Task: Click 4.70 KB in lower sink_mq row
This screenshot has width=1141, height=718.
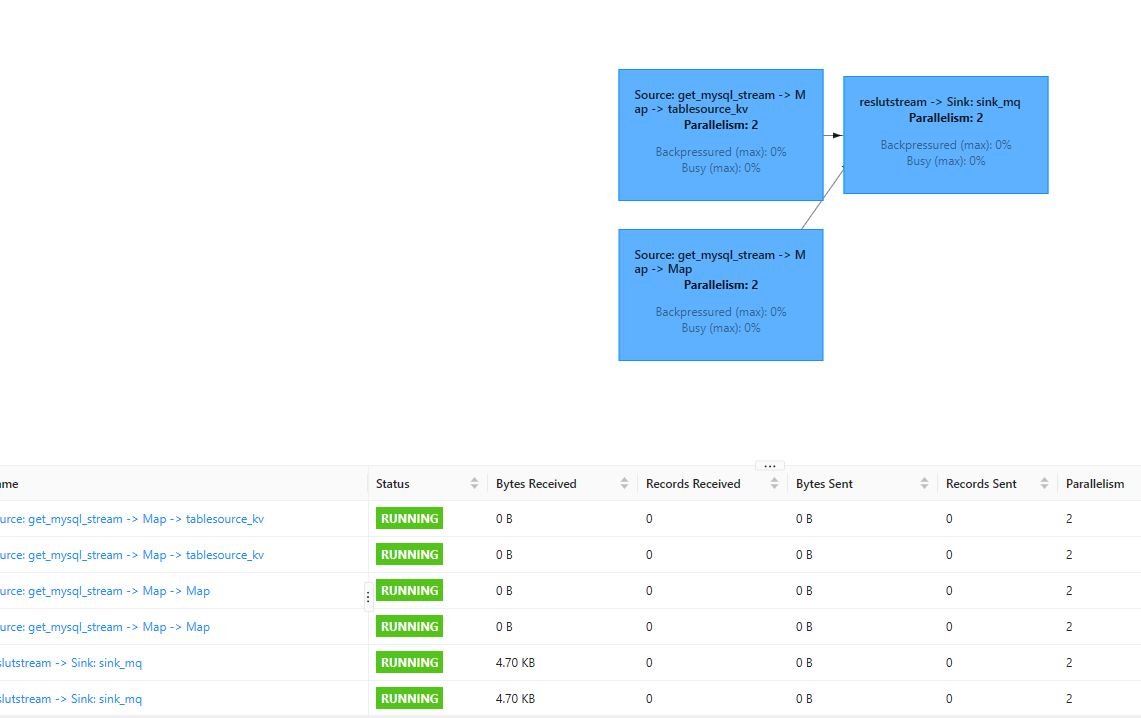Action: point(515,699)
